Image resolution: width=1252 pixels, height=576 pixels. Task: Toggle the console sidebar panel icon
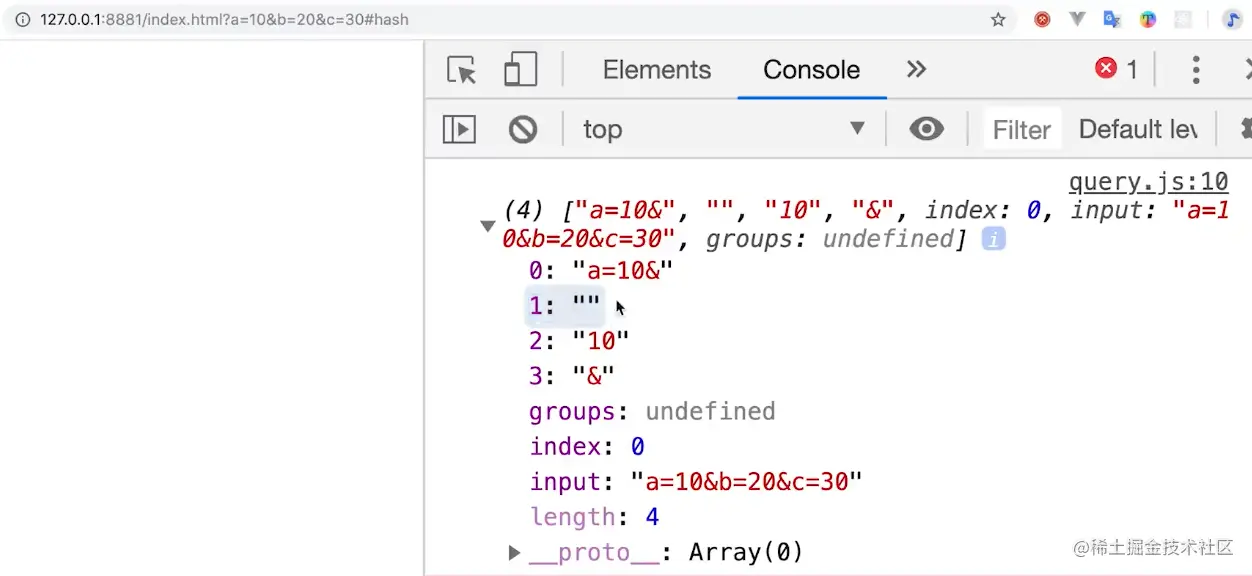point(459,129)
